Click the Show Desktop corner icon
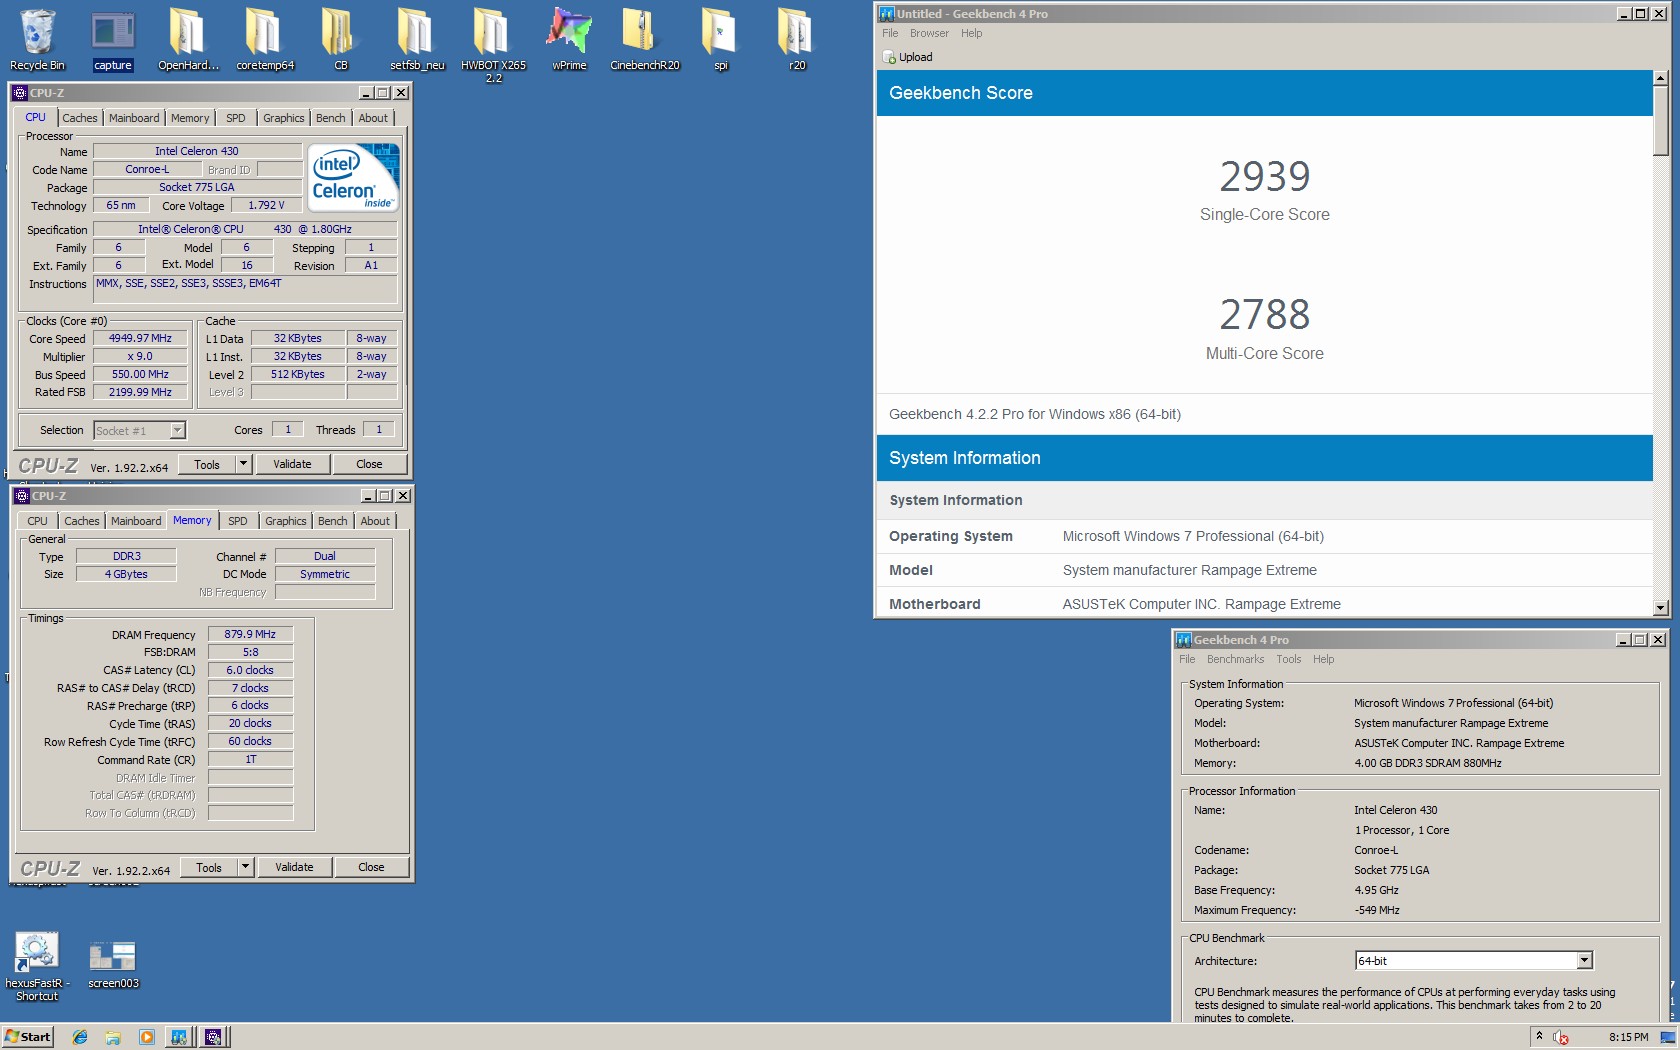The image size is (1680, 1050). [1668, 1037]
